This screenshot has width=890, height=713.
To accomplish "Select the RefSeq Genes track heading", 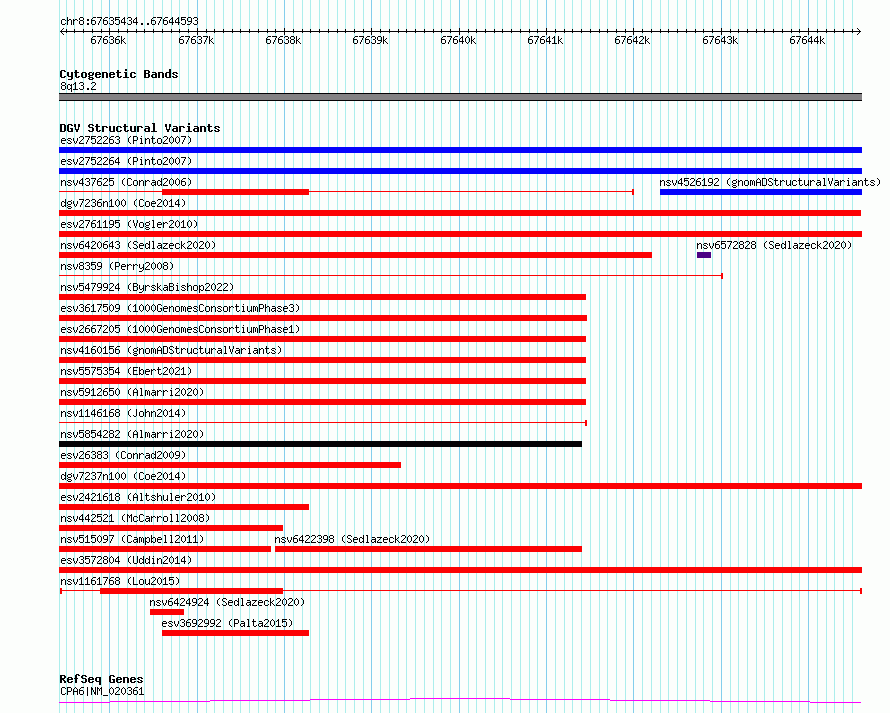I will coord(101,679).
